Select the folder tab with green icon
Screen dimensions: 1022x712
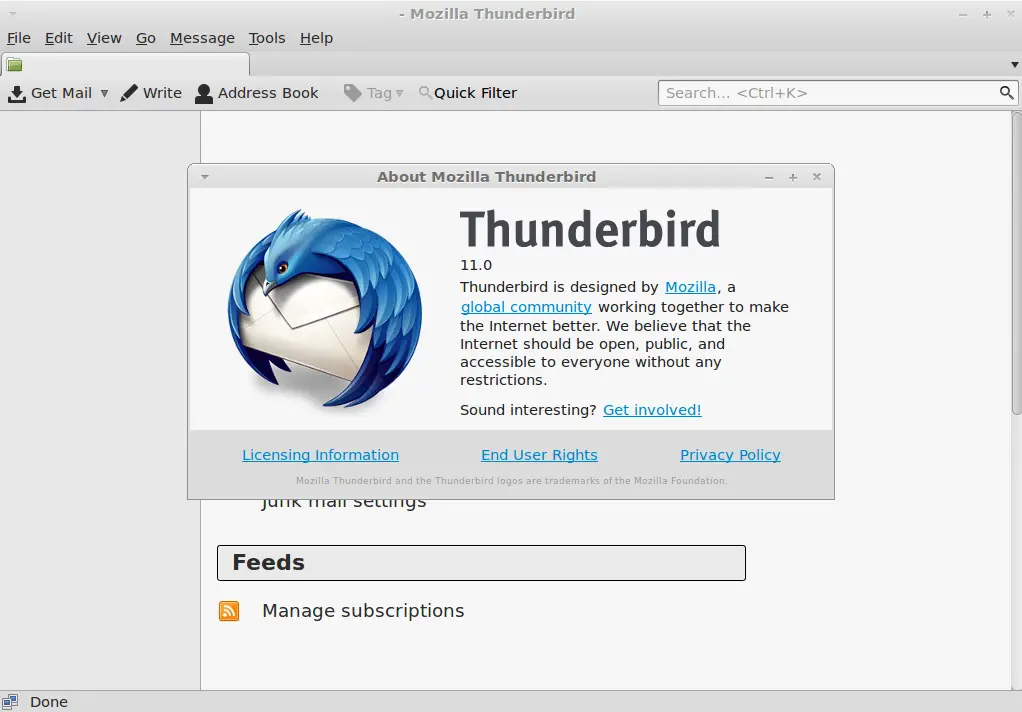tap(125, 65)
